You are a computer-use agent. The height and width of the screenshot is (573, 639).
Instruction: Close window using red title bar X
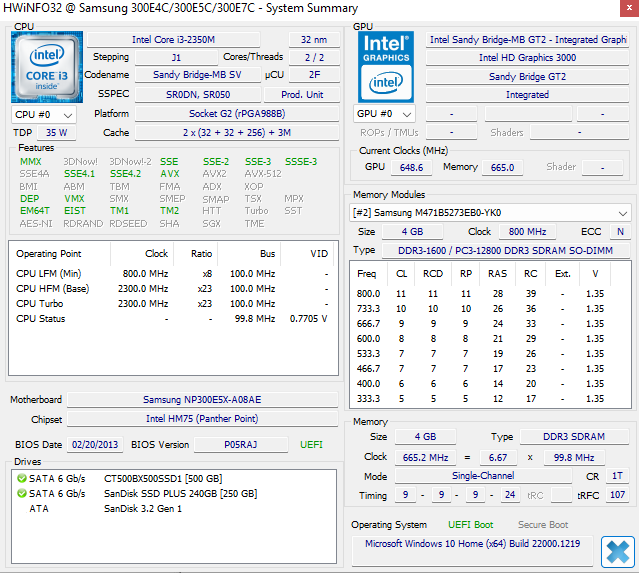pyautogui.click(x=629, y=8)
